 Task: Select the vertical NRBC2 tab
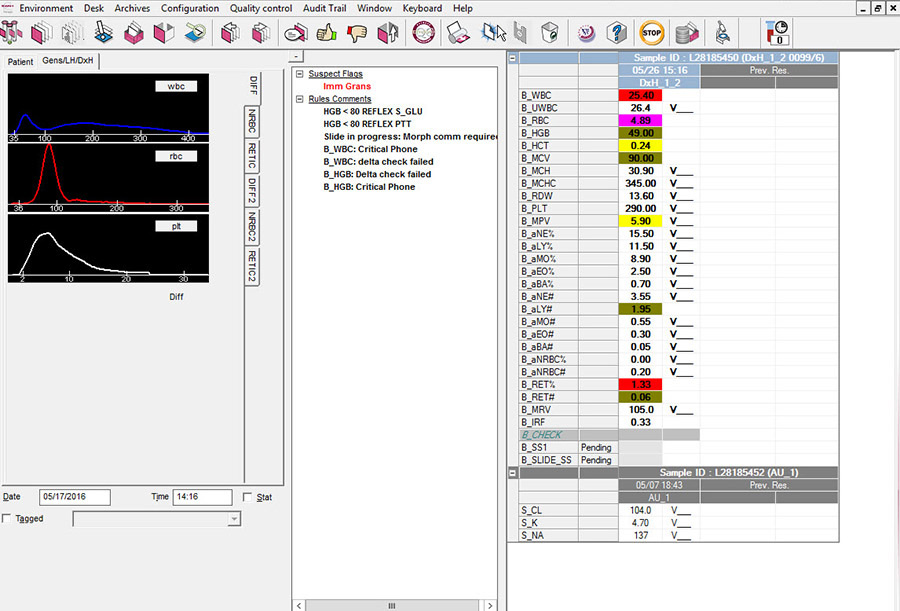pos(252,227)
